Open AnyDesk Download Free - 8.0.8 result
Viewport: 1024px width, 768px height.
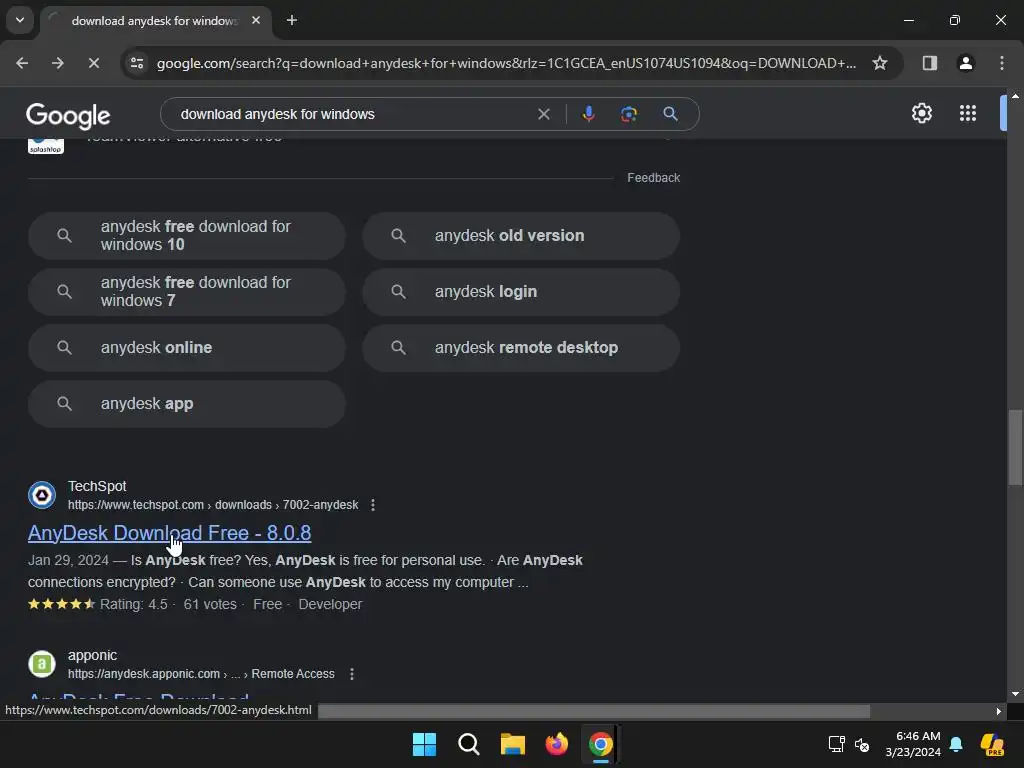point(169,533)
